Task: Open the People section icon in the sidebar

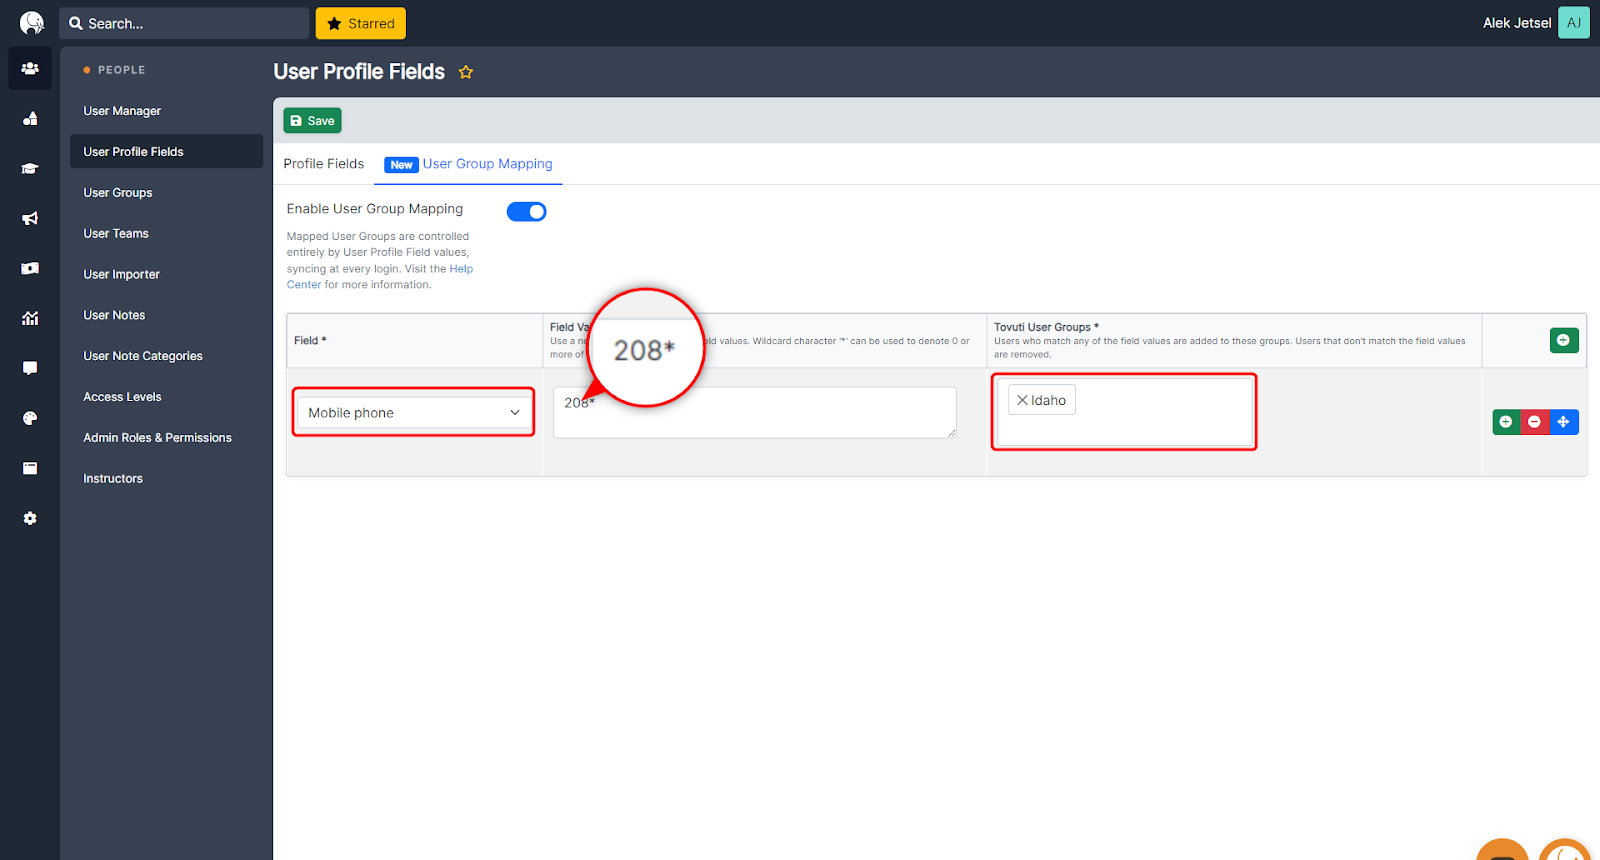Action: point(30,69)
